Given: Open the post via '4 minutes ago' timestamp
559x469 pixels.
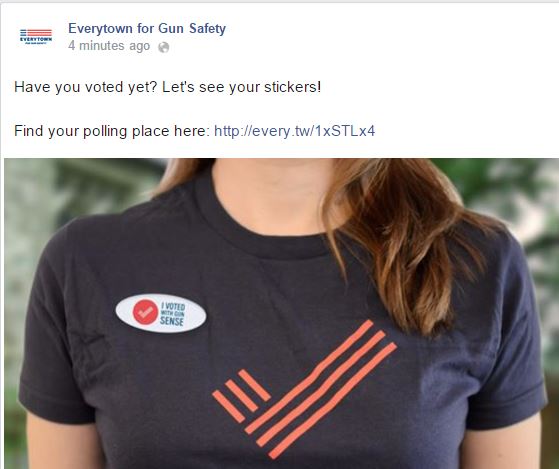Looking at the screenshot, I should tap(109, 46).
